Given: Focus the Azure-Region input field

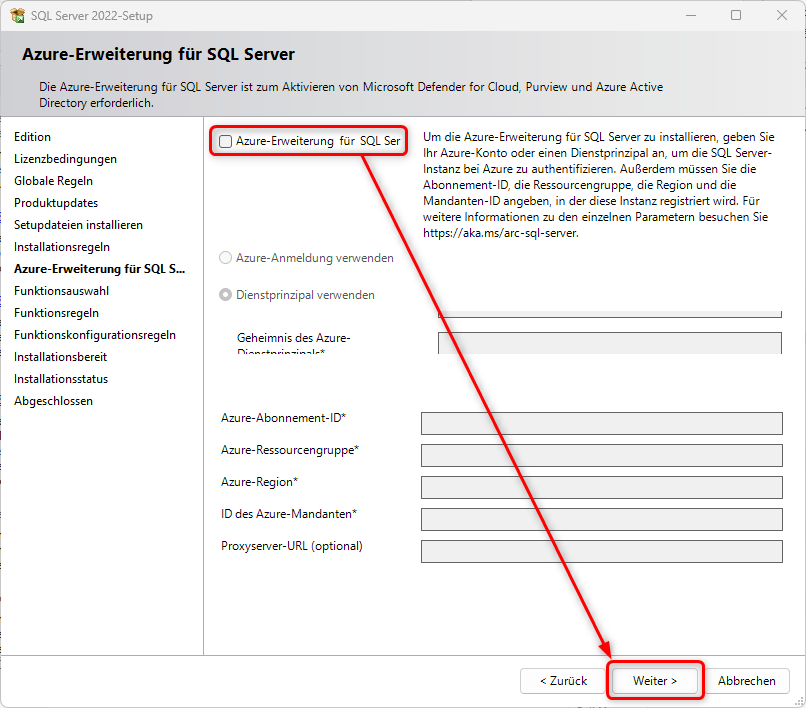Looking at the screenshot, I should click(601, 487).
